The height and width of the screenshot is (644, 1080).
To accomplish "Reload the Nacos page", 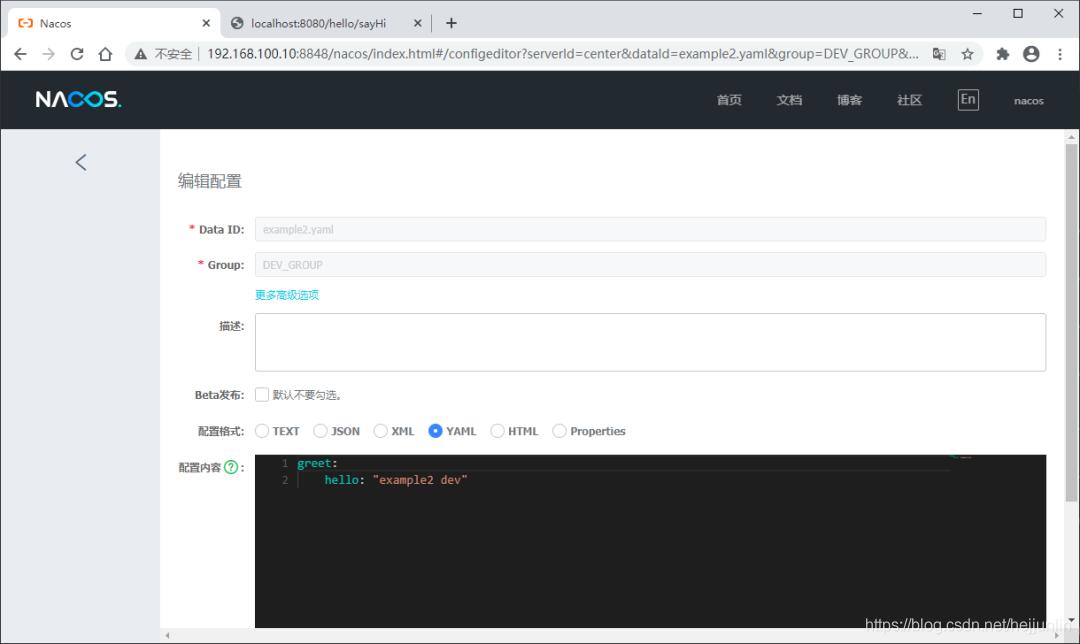I will [x=76, y=54].
